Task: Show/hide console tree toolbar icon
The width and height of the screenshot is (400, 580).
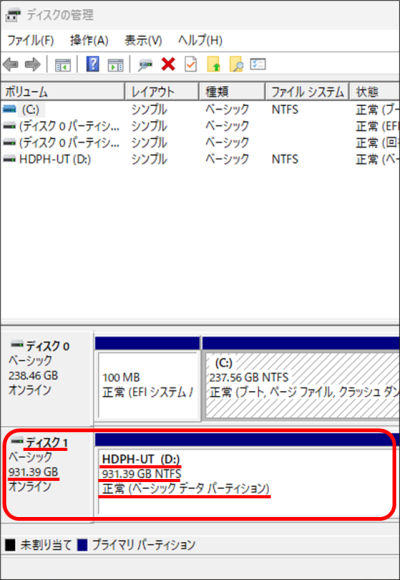Action: 63,65
